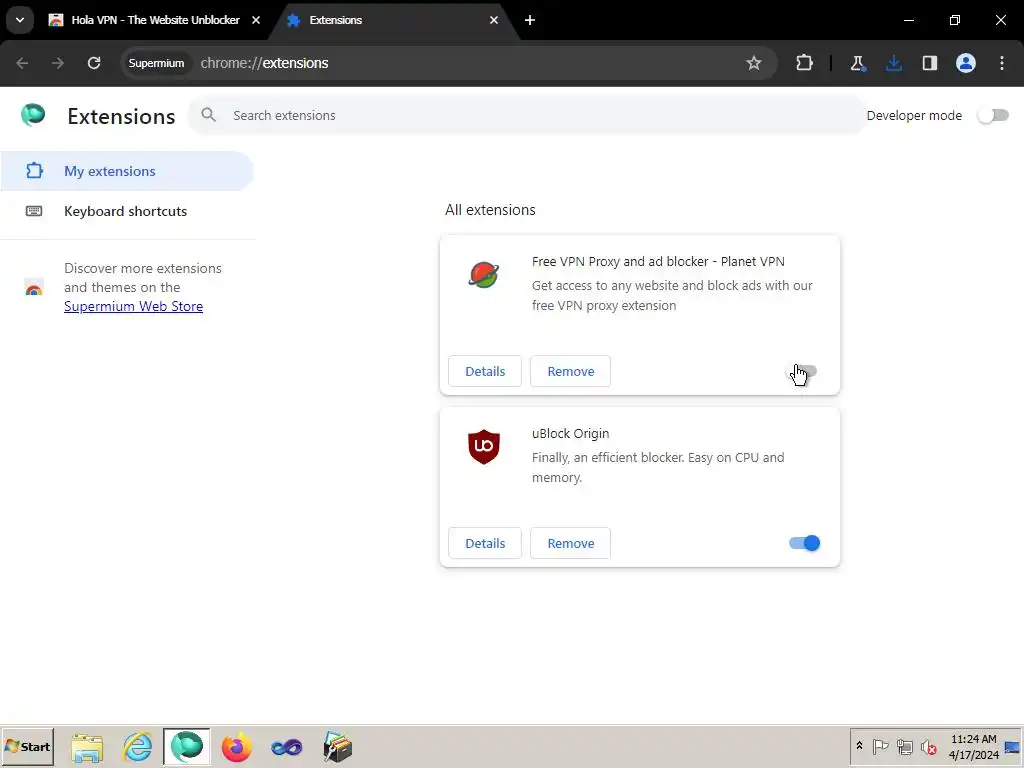Click the "Free VPN Proxy and ad blocker - Planet VPN" title
The width and height of the screenshot is (1024, 768).
pos(658,262)
